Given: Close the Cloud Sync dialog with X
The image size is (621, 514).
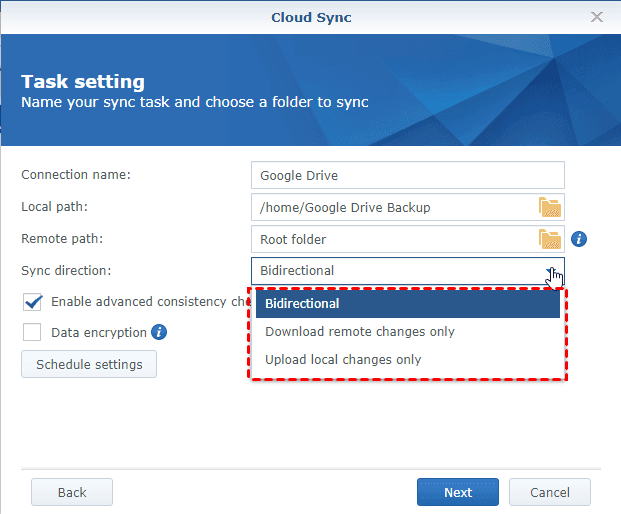Looking at the screenshot, I should (597, 17).
